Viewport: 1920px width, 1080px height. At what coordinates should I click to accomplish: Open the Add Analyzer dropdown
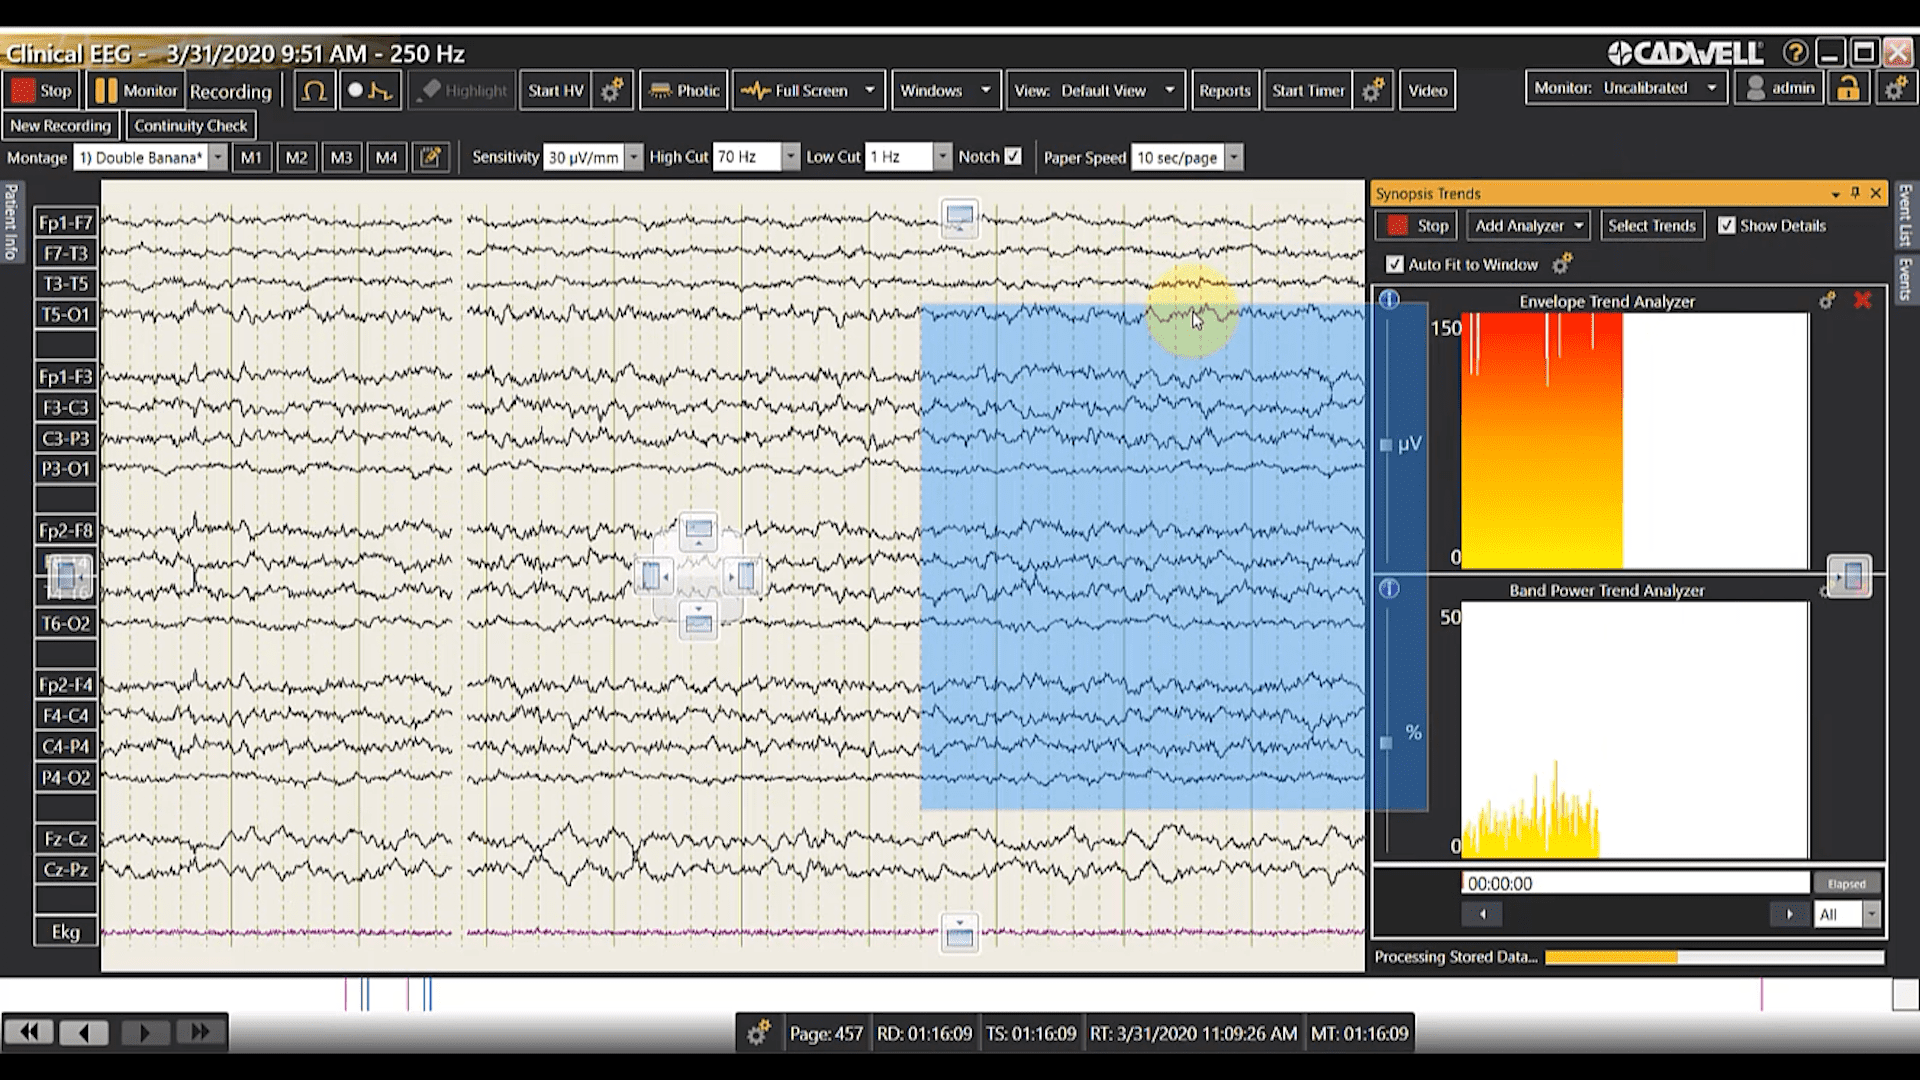click(1528, 225)
